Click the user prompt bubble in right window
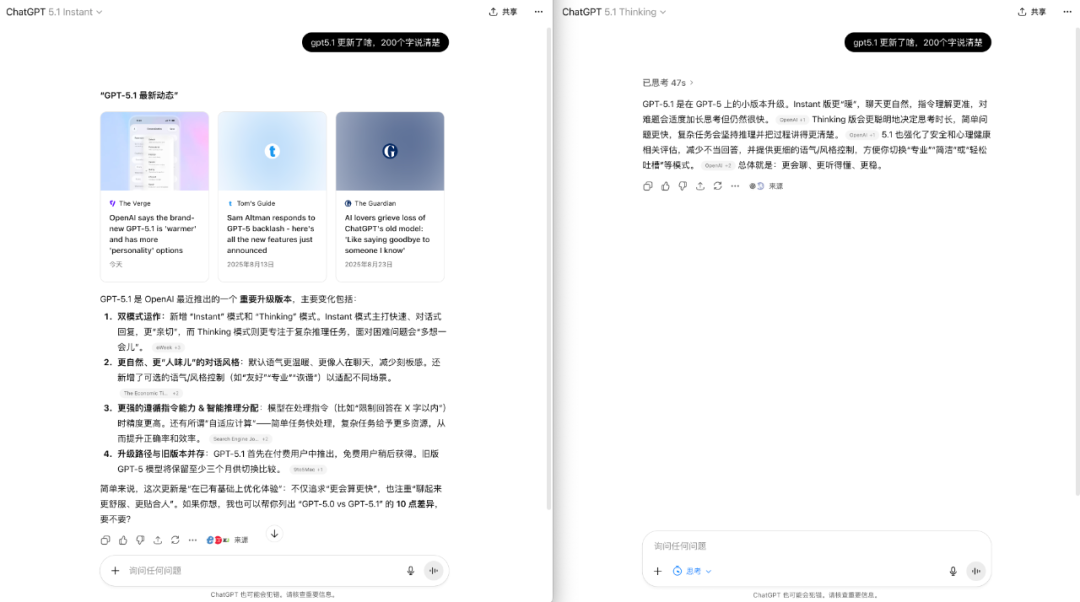1080x602 pixels. (917, 43)
